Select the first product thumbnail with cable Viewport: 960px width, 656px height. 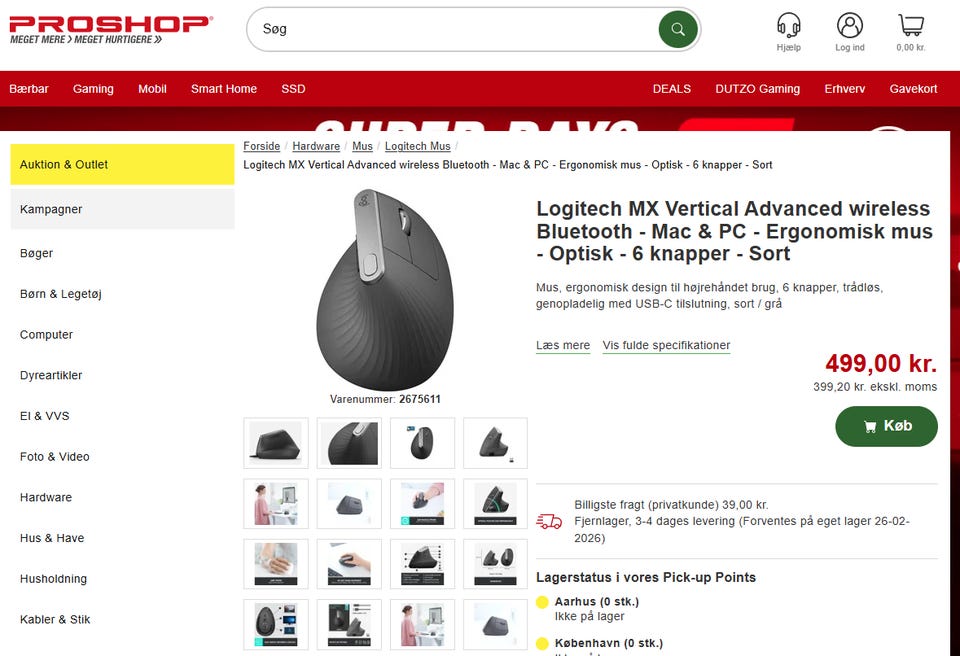(276, 443)
